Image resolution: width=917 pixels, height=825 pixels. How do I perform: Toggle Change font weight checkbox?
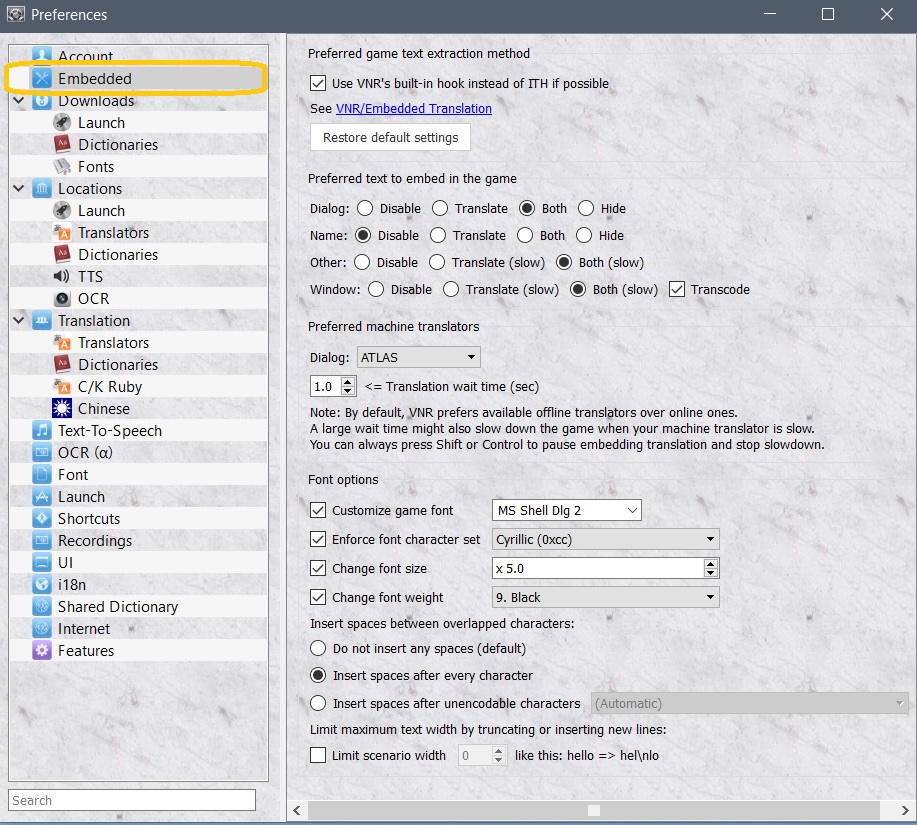[318, 597]
